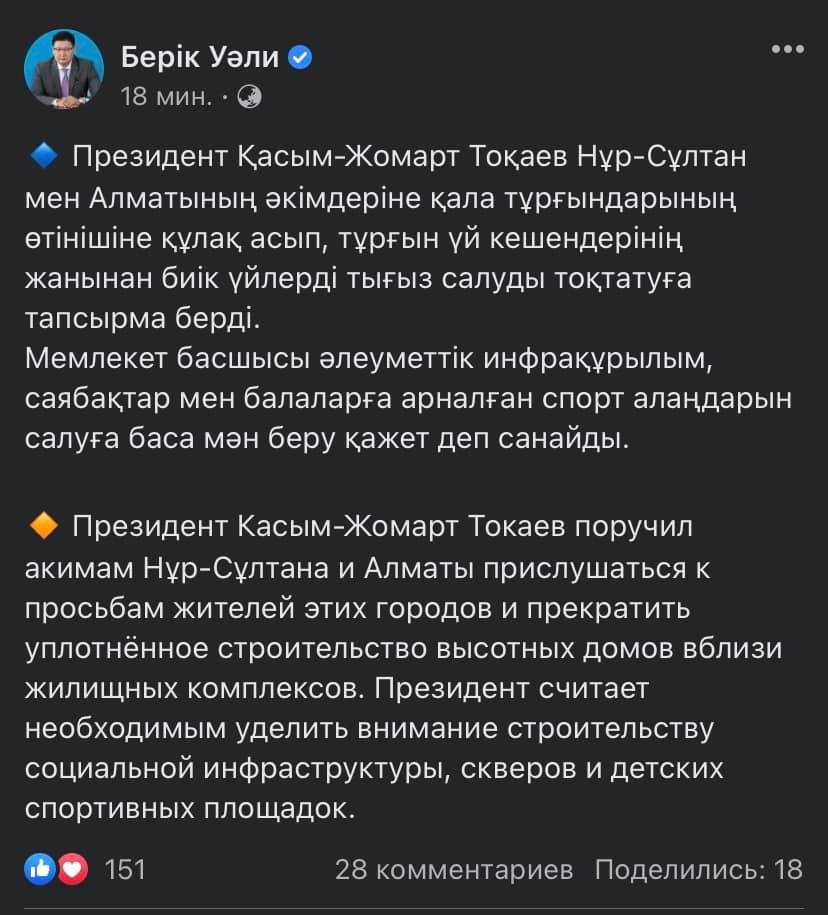Click the "18 мин." post timestamp
Screen dimensions: 828x915
click(165, 97)
